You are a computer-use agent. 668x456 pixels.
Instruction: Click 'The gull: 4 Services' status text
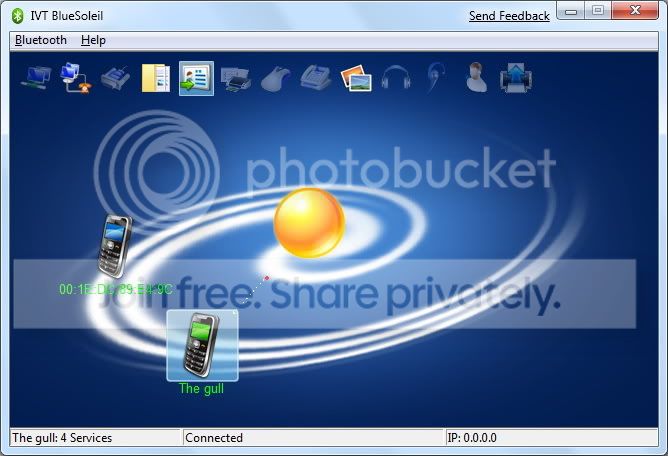coord(62,438)
